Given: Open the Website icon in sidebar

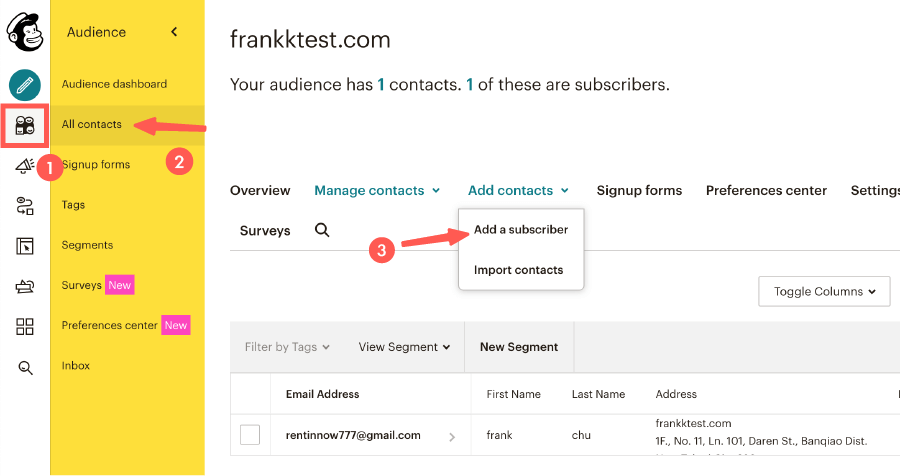Looking at the screenshot, I should (25, 246).
